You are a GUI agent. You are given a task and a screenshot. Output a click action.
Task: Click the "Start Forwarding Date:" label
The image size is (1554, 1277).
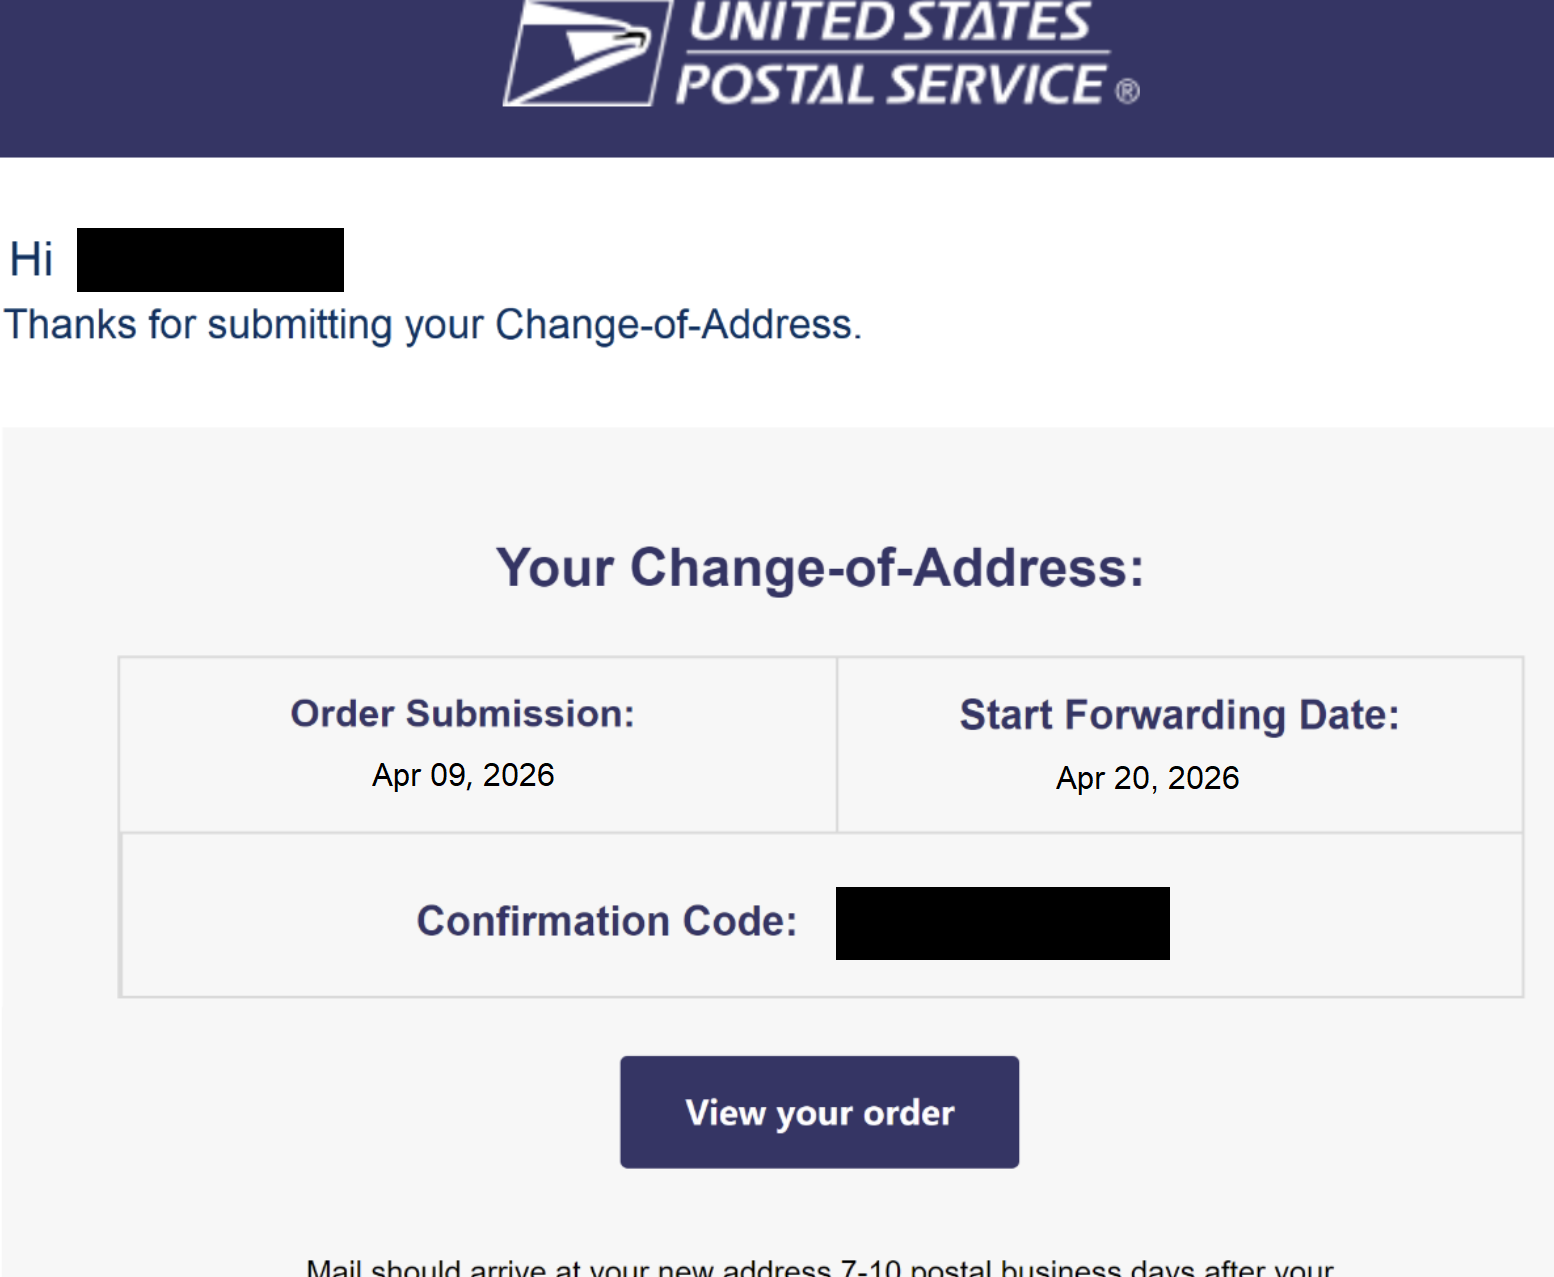tap(1179, 715)
